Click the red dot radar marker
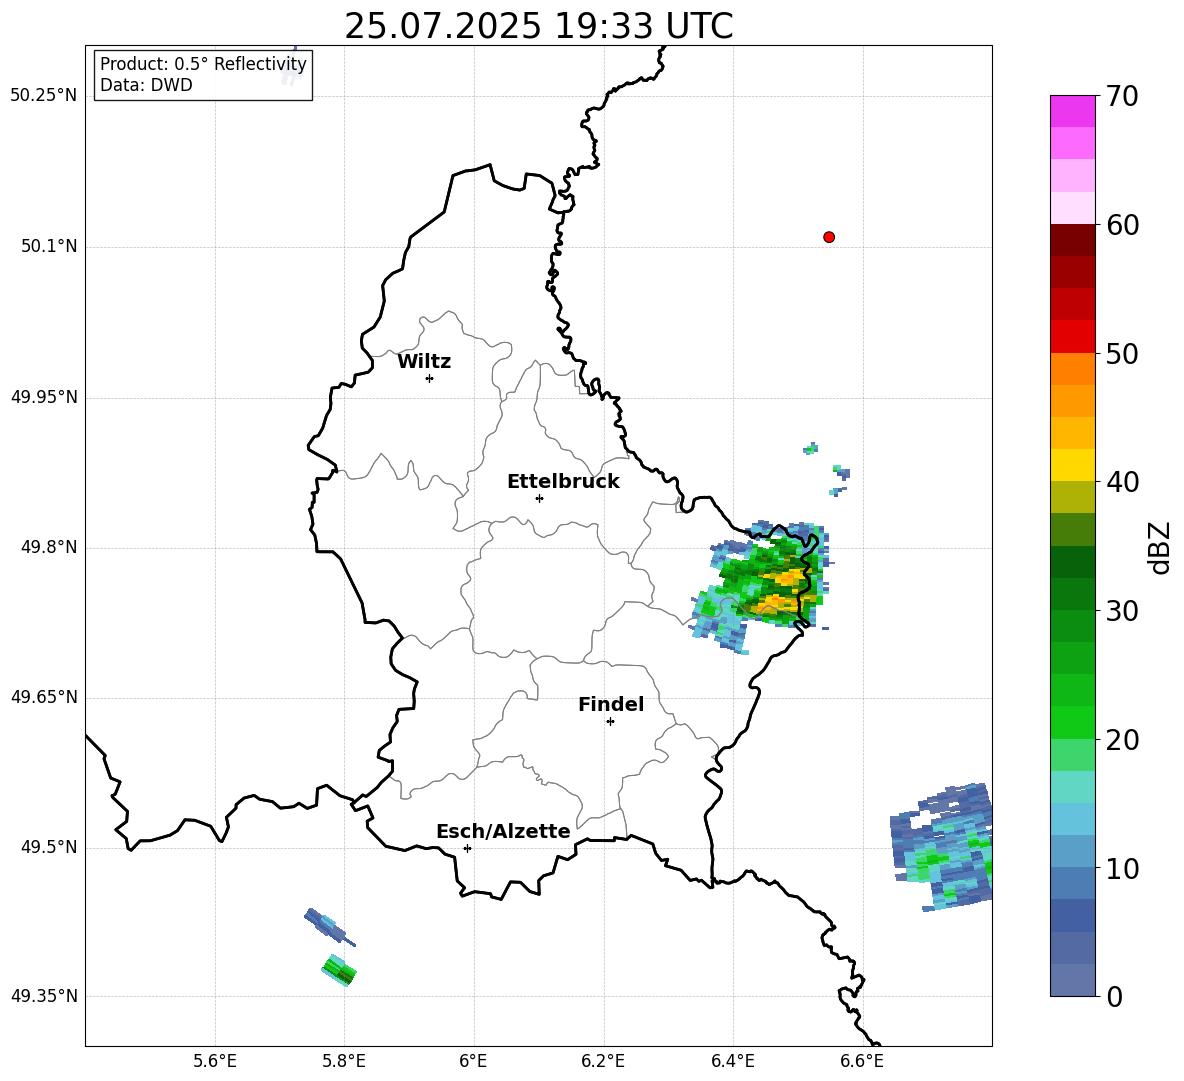The width and height of the screenshot is (1184, 1081). (829, 237)
